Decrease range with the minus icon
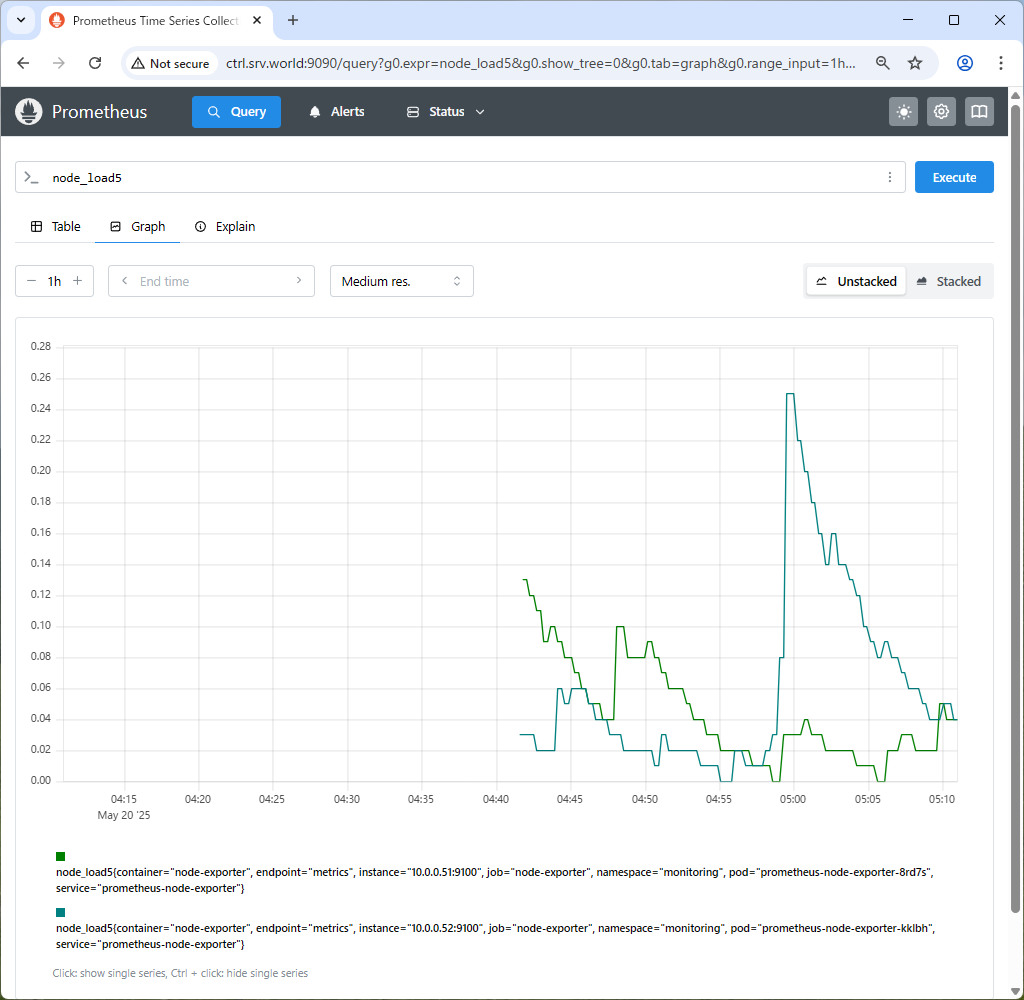Screen dimensions: 1024x1000 click(x=31, y=281)
